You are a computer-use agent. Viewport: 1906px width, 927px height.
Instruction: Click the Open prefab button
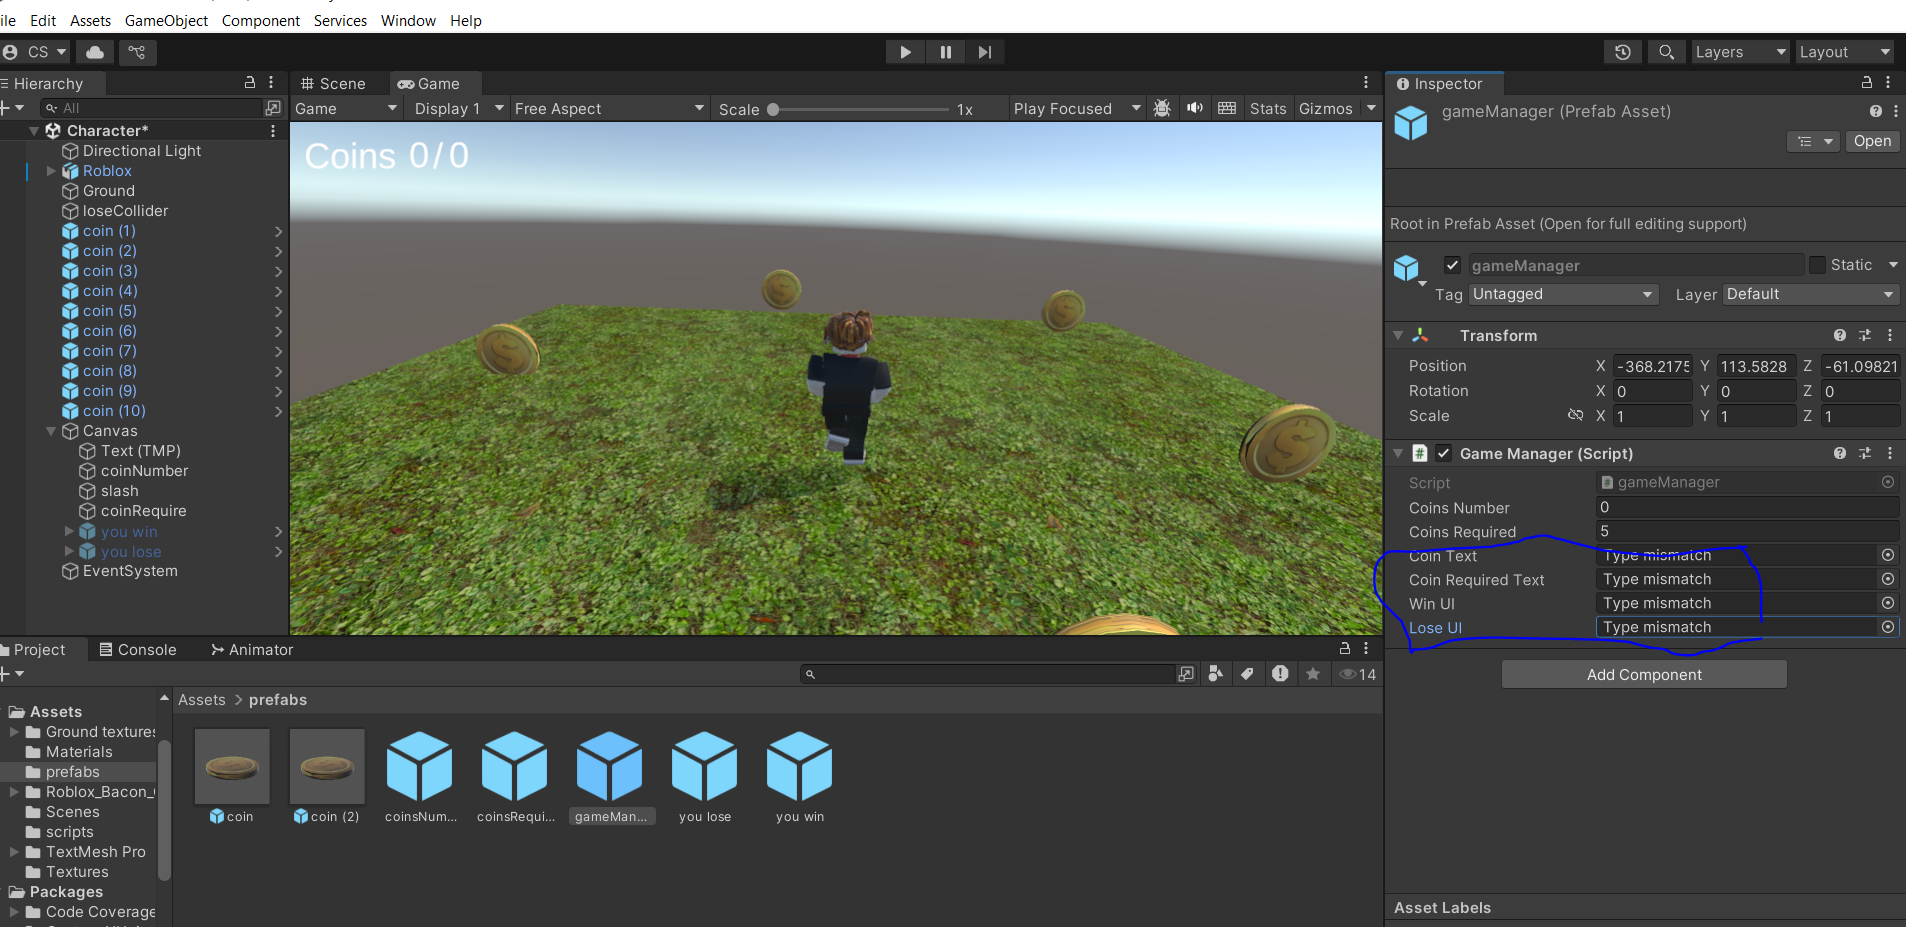pyautogui.click(x=1872, y=141)
